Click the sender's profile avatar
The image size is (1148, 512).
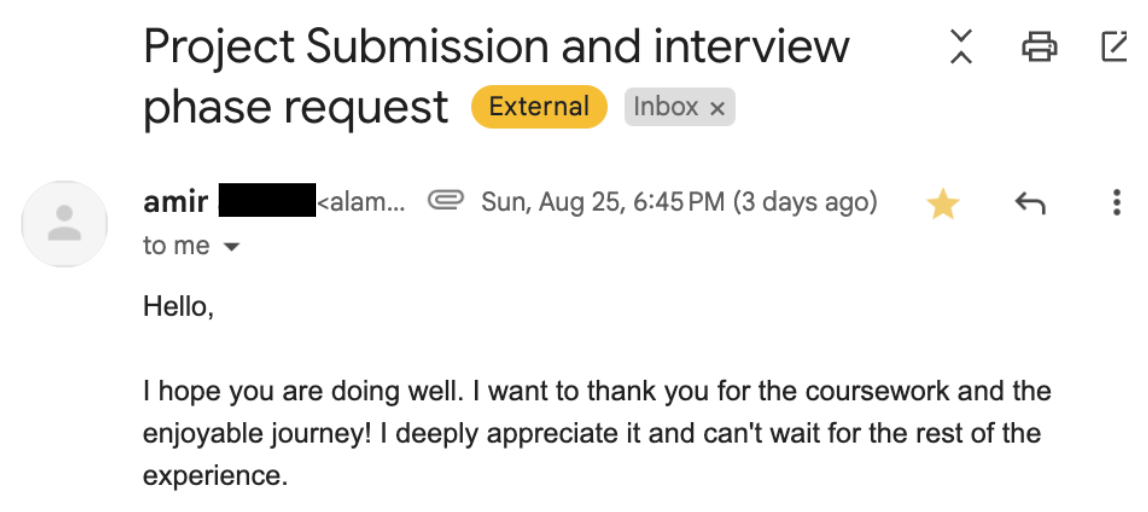(64, 223)
